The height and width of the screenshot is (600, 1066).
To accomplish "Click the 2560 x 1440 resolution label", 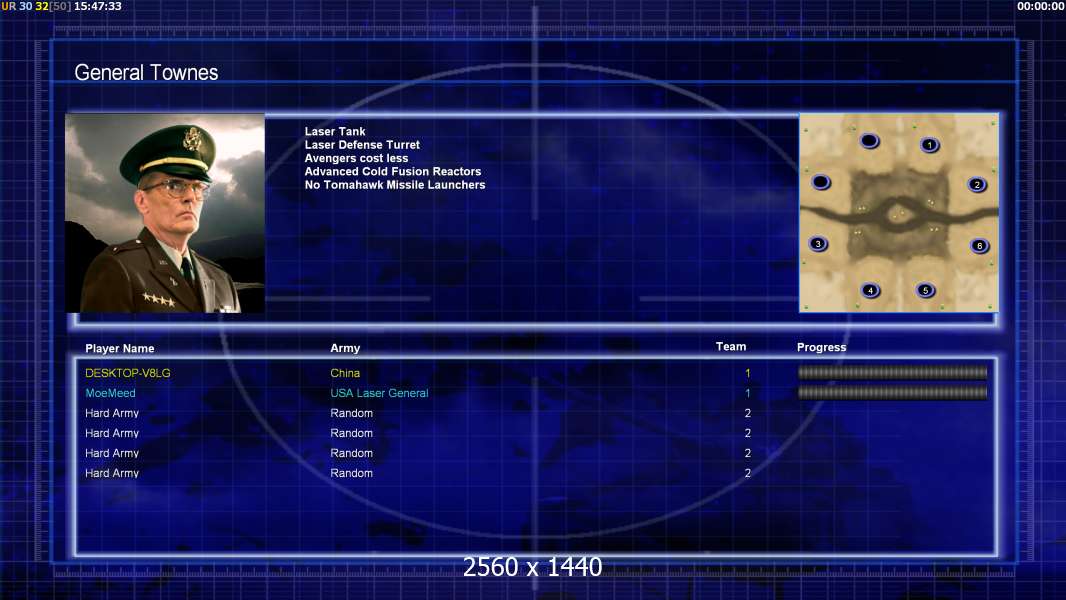I will [532, 567].
